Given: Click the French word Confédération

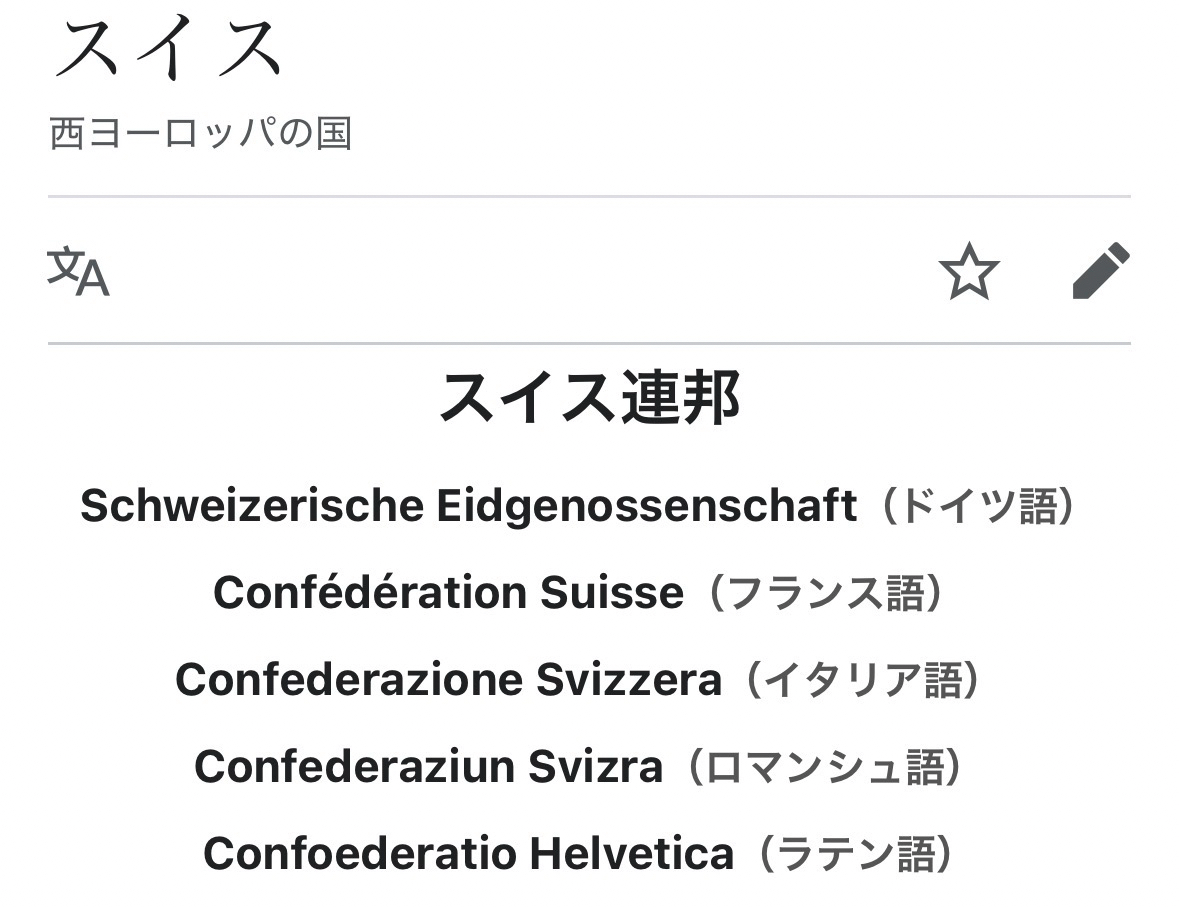Looking at the screenshot, I should [369, 594].
